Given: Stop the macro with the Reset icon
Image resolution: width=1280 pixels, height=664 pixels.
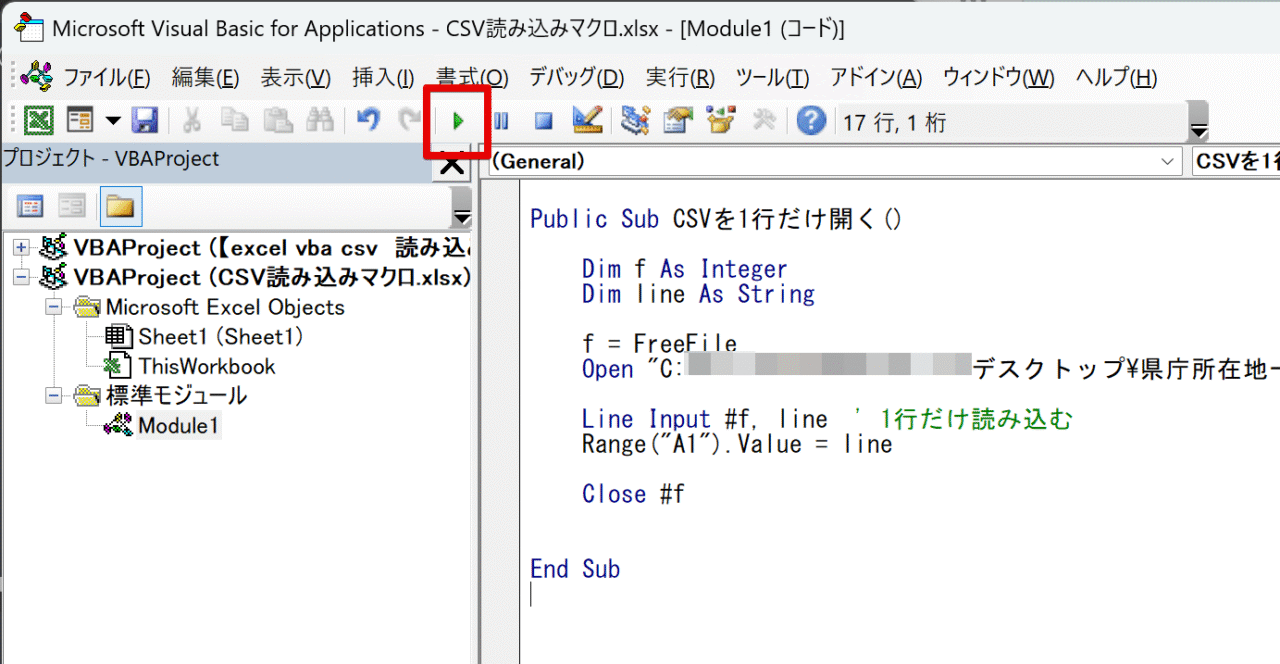Looking at the screenshot, I should pos(542,120).
